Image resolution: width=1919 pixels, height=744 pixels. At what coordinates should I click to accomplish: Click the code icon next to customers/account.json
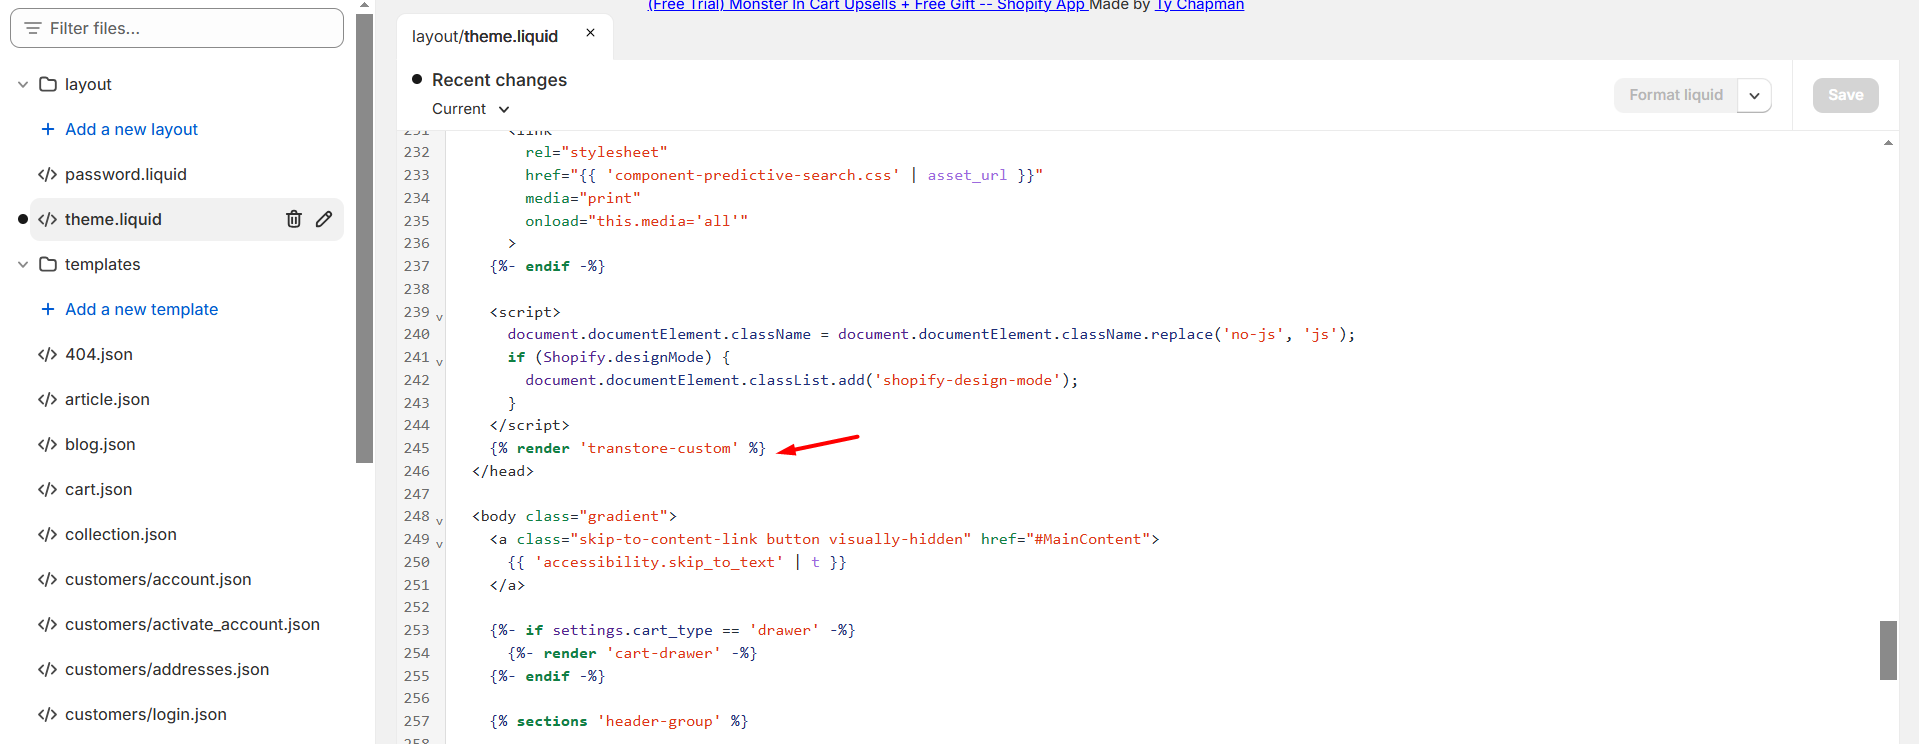(47, 579)
